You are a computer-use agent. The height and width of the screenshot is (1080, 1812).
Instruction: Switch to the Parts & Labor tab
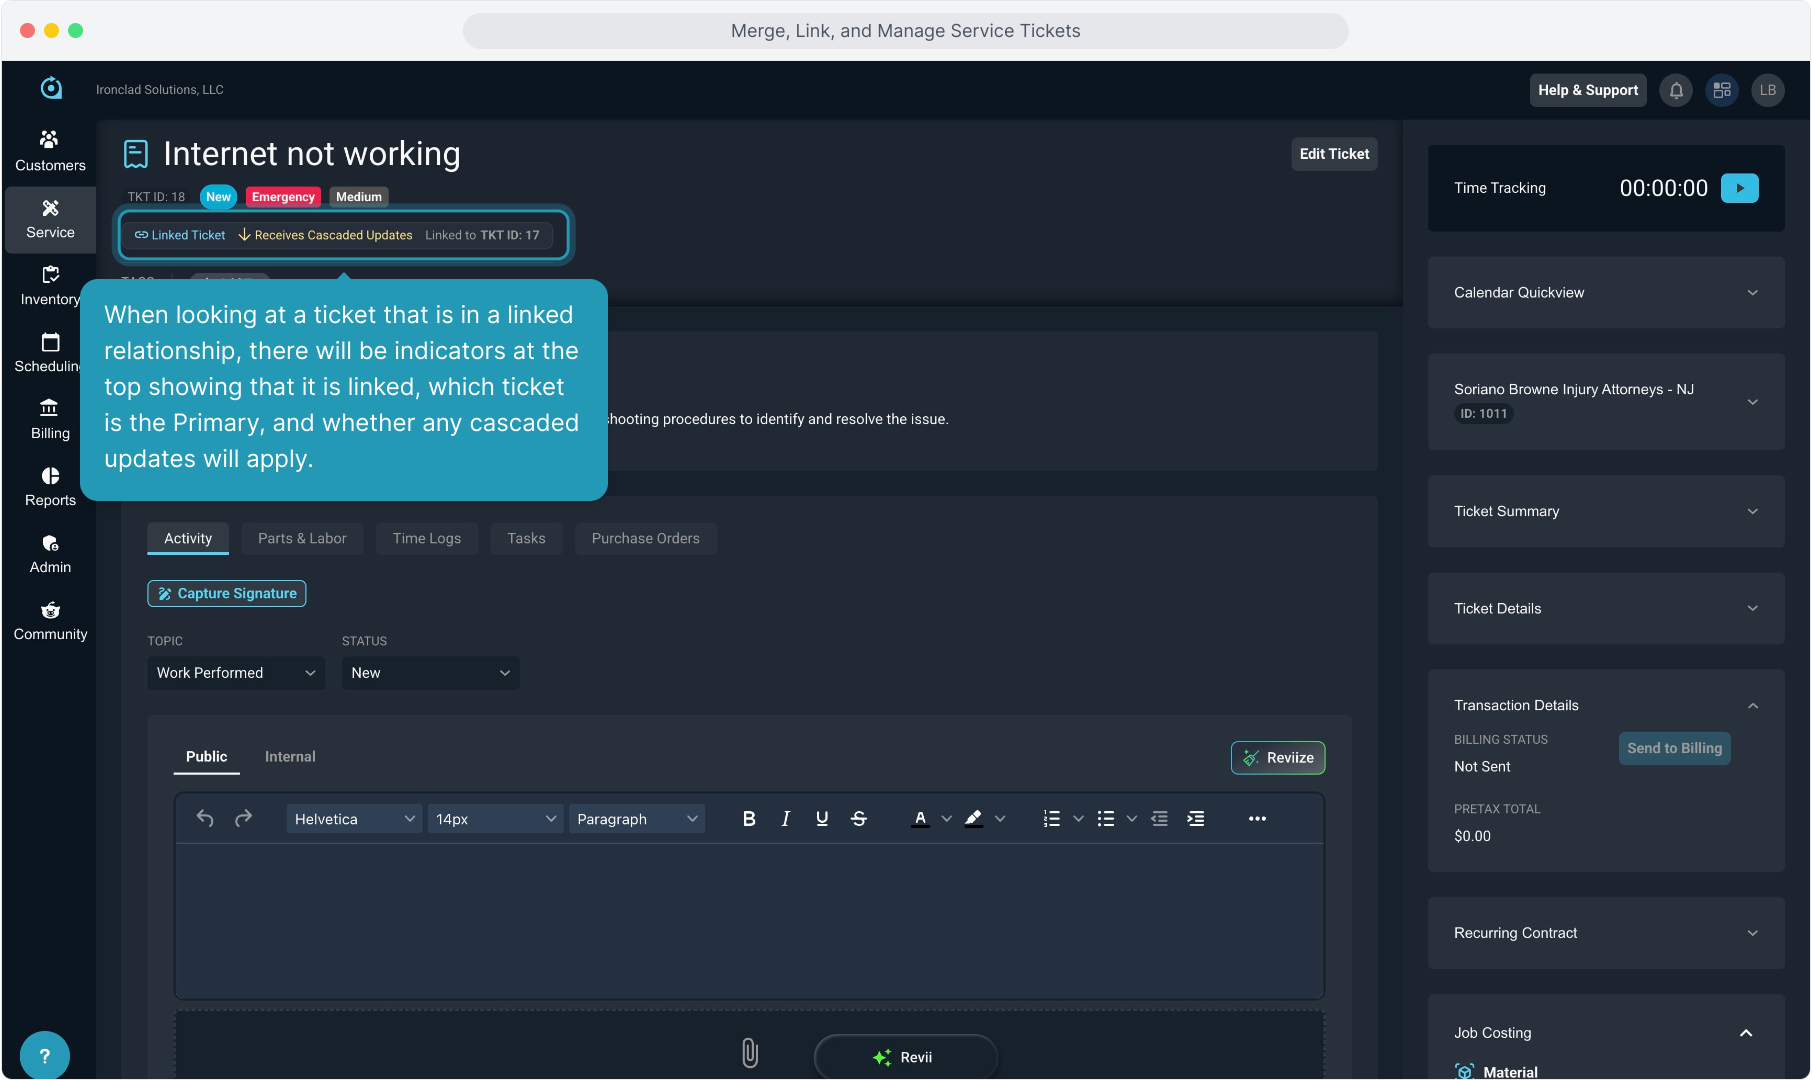pos(302,538)
